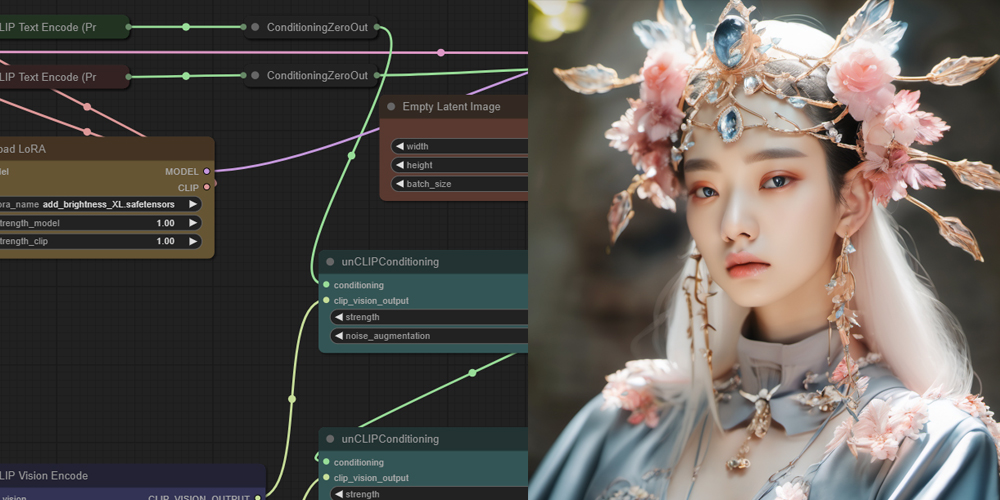Click the noise_augmentation field on unCLIPConditioning
Image resolution: width=1000 pixels, height=500 pixels.
click(429, 335)
